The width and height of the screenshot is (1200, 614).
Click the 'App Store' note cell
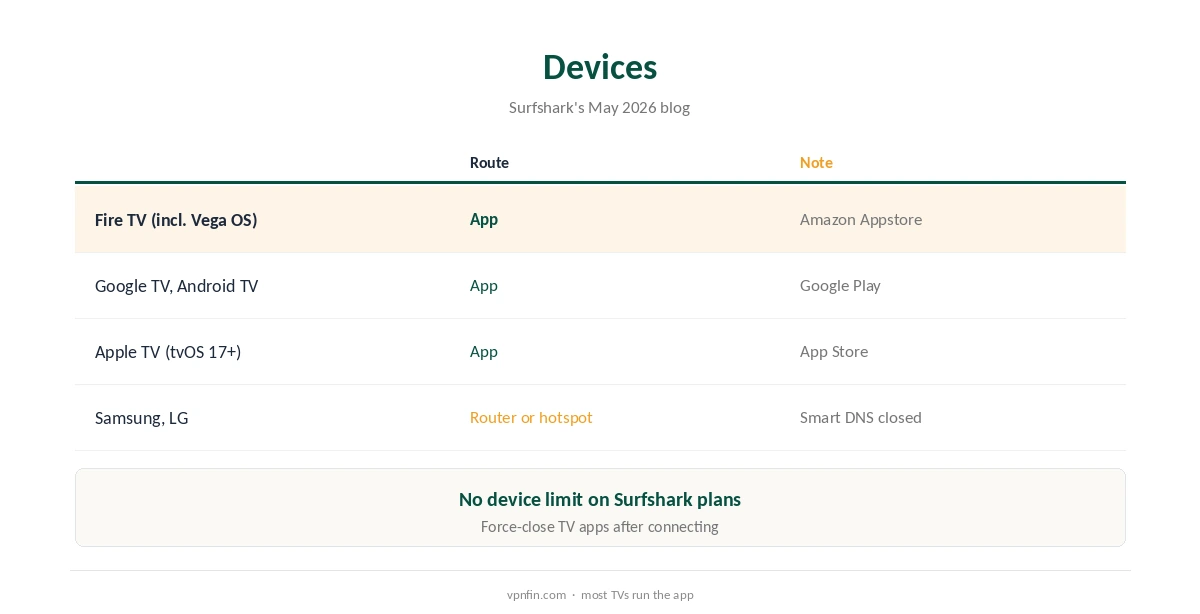click(x=834, y=351)
